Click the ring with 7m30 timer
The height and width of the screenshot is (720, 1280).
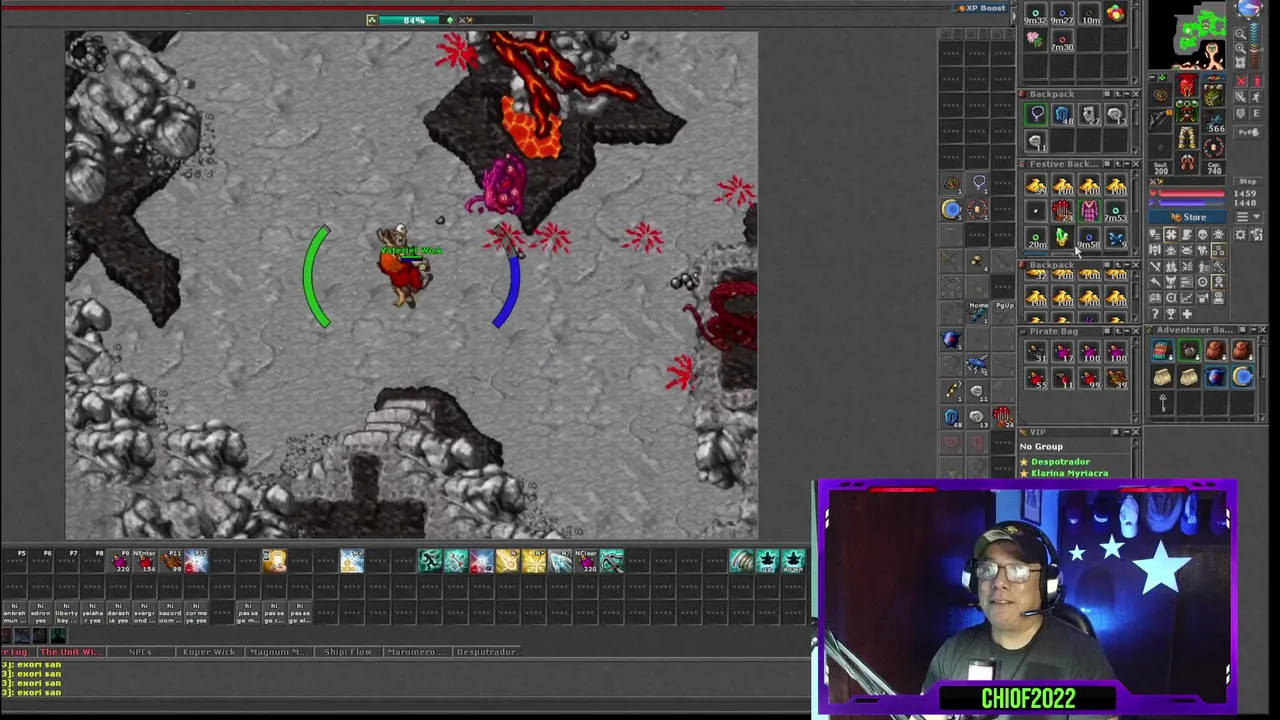pyautogui.click(x=1062, y=40)
